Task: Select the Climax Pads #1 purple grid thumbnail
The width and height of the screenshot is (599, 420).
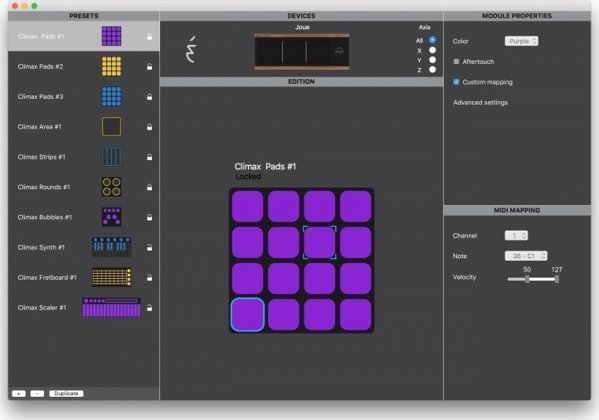Action: tap(112, 36)
